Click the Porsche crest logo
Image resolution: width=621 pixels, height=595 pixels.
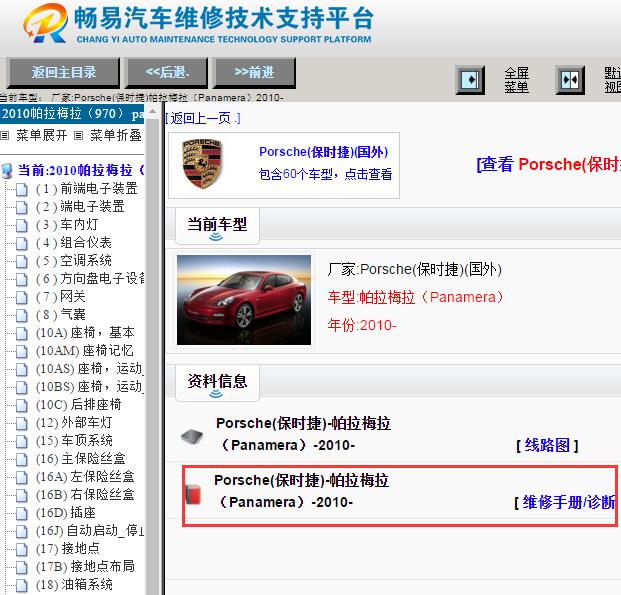(x=202, y=163)
